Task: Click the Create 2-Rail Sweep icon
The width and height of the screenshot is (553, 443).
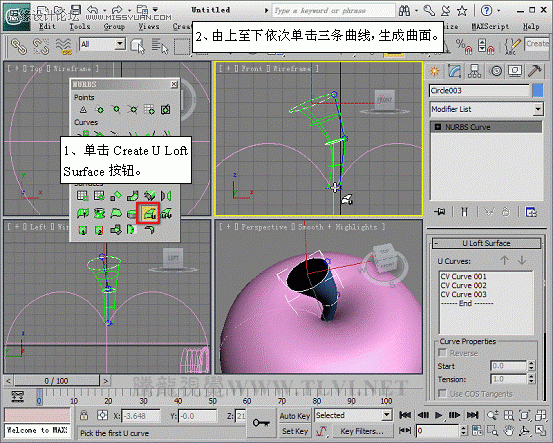Action: (x=99, y=230)
